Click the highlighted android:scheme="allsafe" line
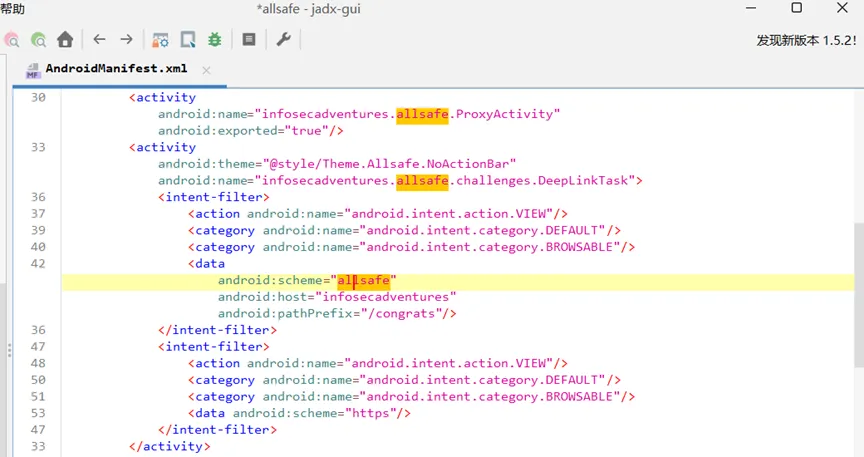 307,280
